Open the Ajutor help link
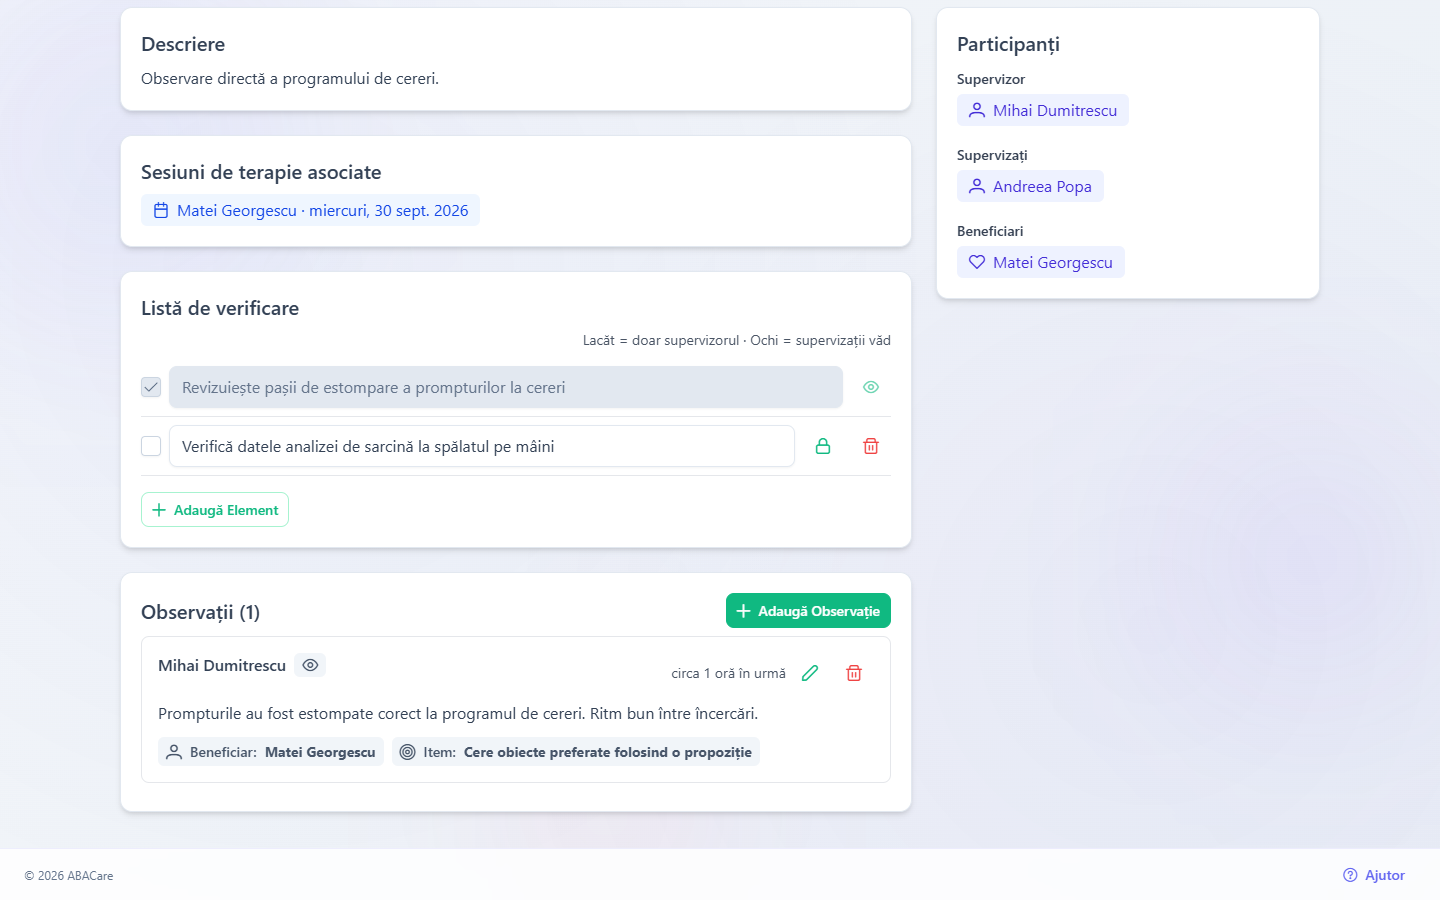The height and width of the screenshot is (900, 1440). coord(1374,875)
